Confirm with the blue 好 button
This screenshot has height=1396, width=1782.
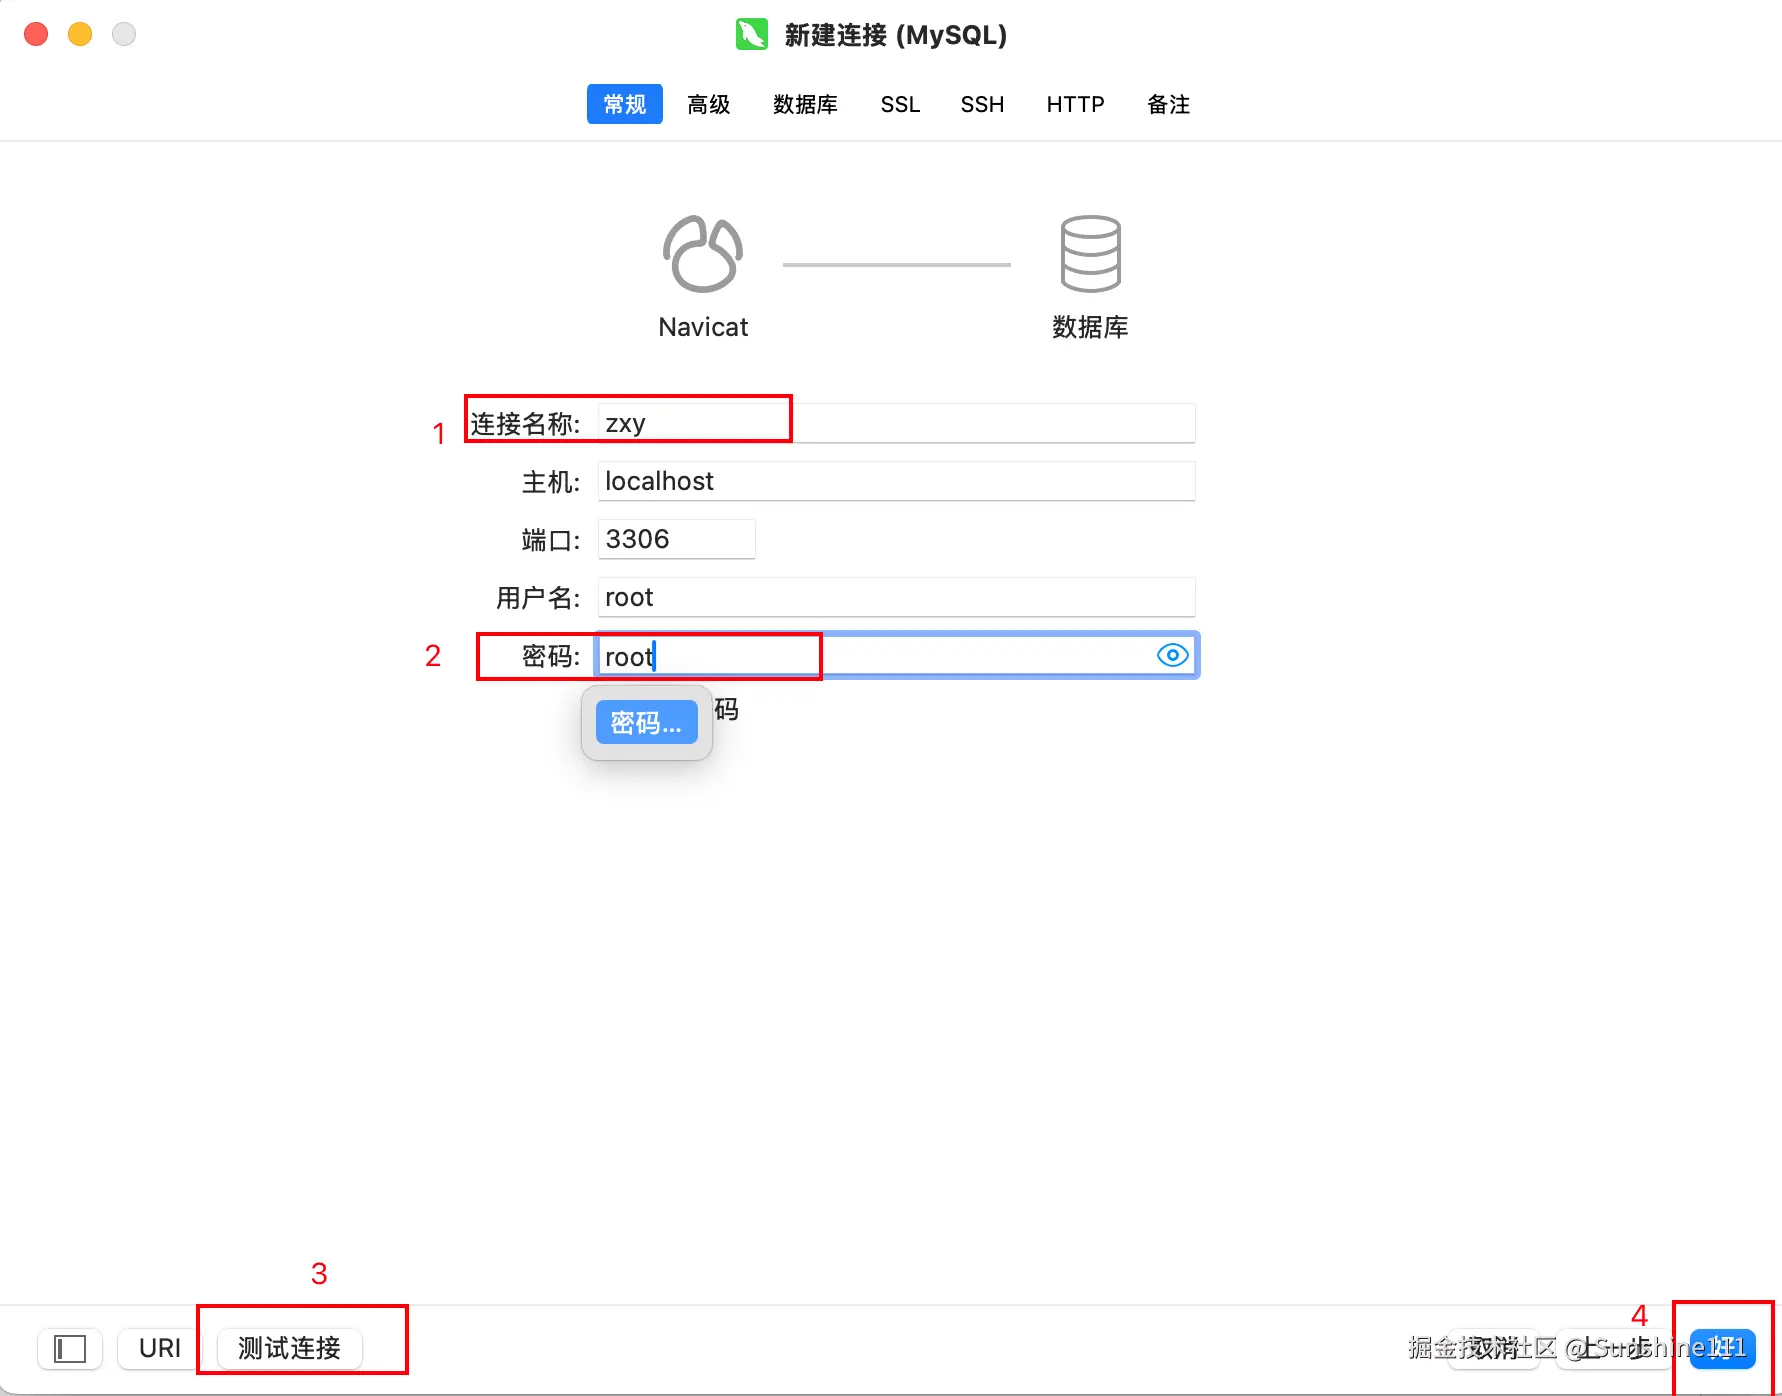point(1722,1349)
